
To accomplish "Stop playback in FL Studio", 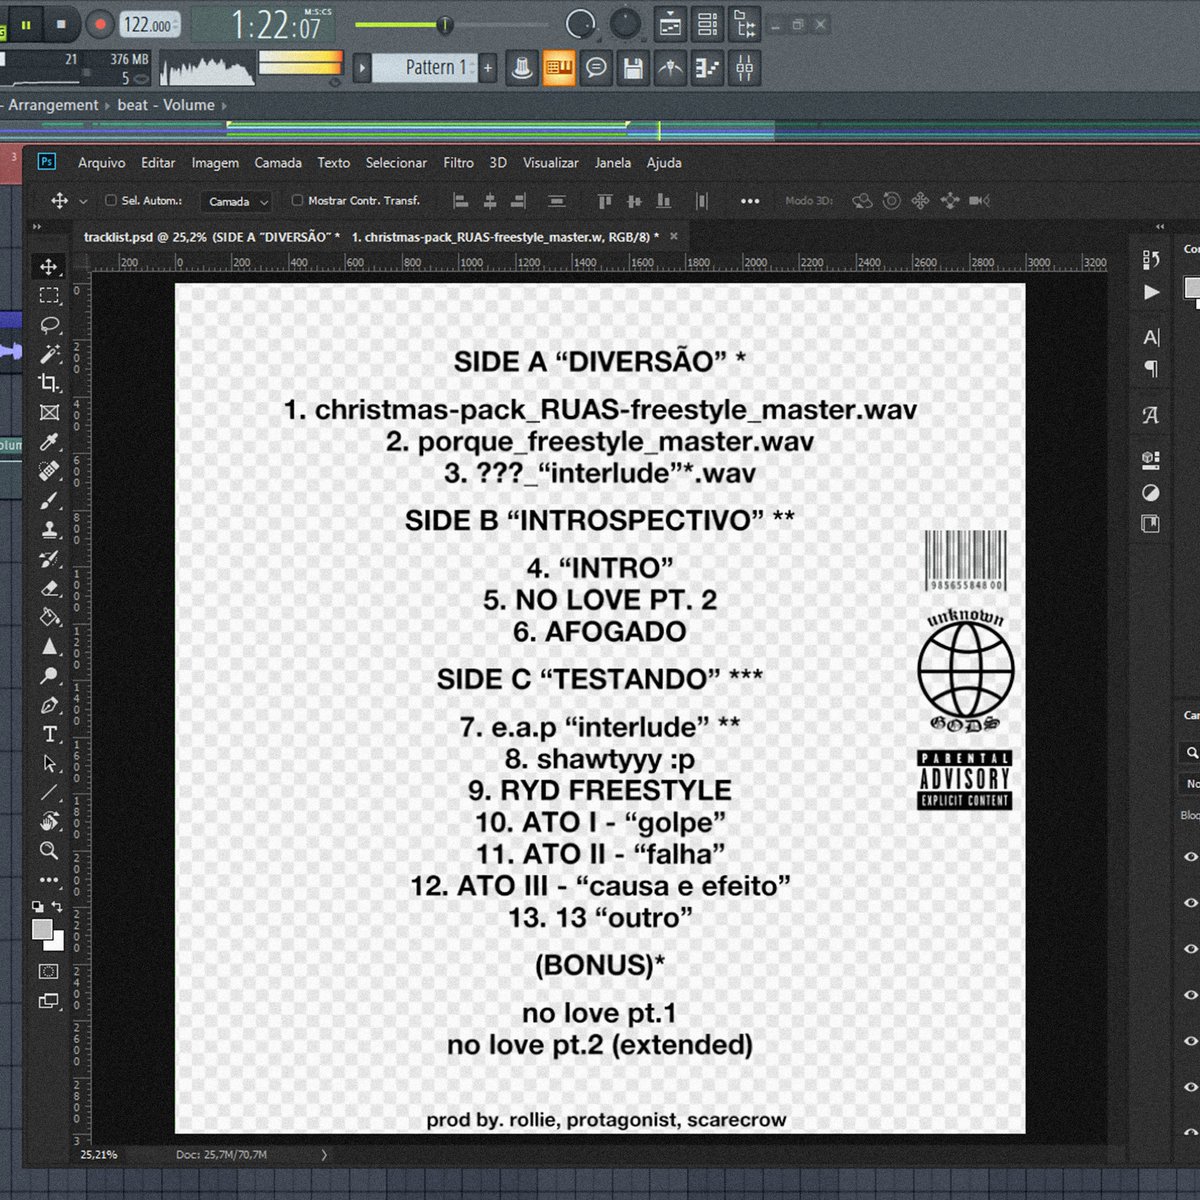I will tap(61, 24).
